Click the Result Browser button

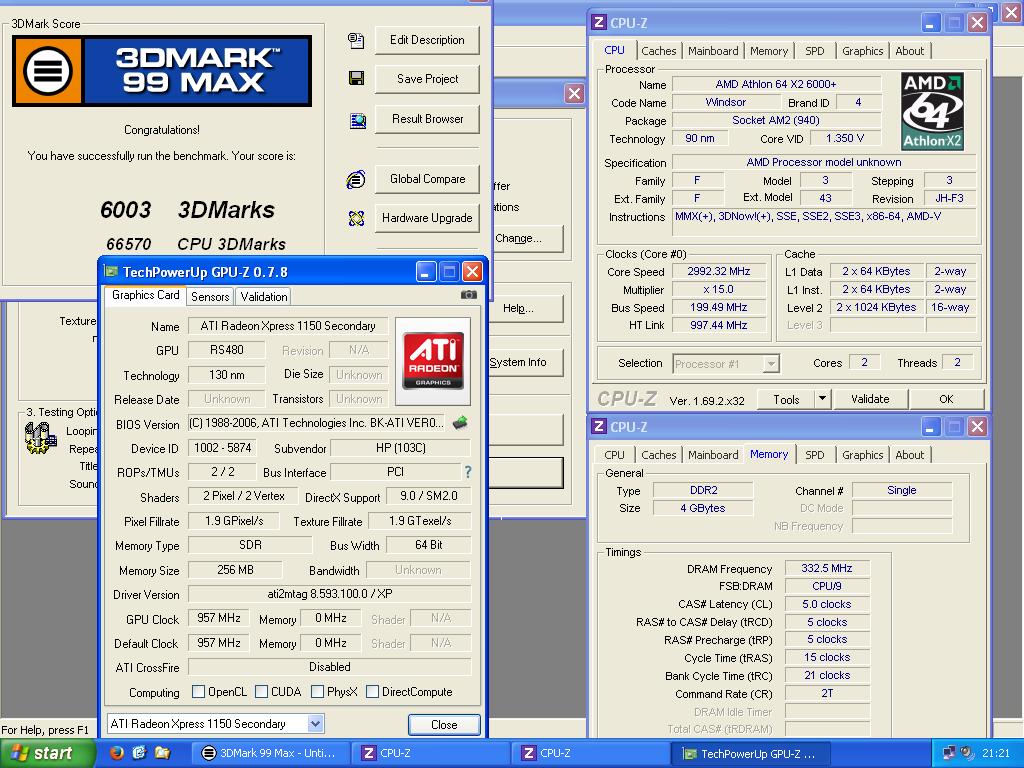coord(427,119)
